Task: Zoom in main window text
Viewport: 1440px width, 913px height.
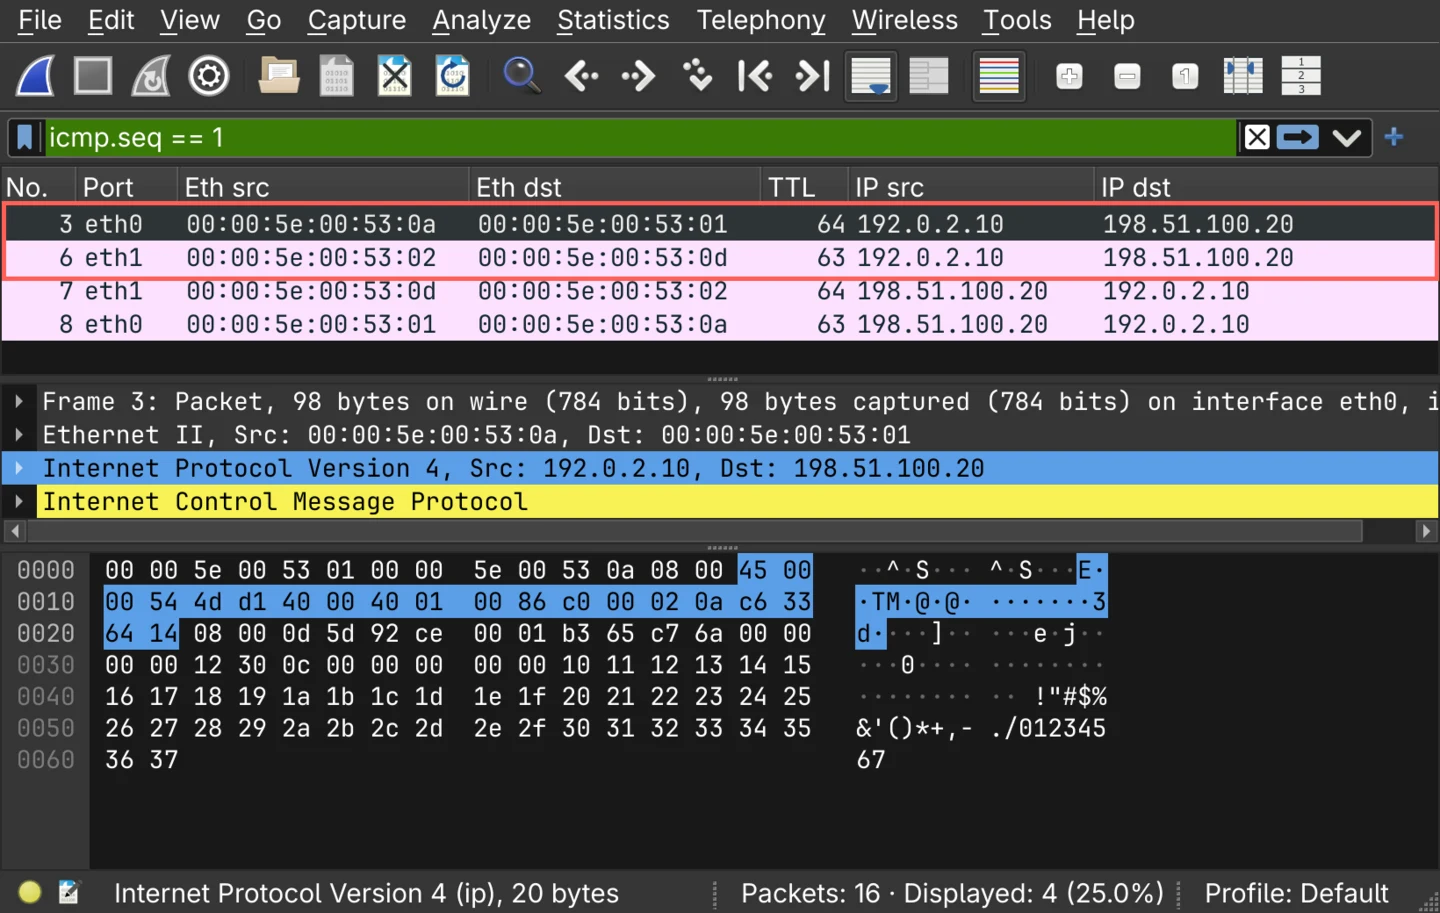Action: (1069, 76)
